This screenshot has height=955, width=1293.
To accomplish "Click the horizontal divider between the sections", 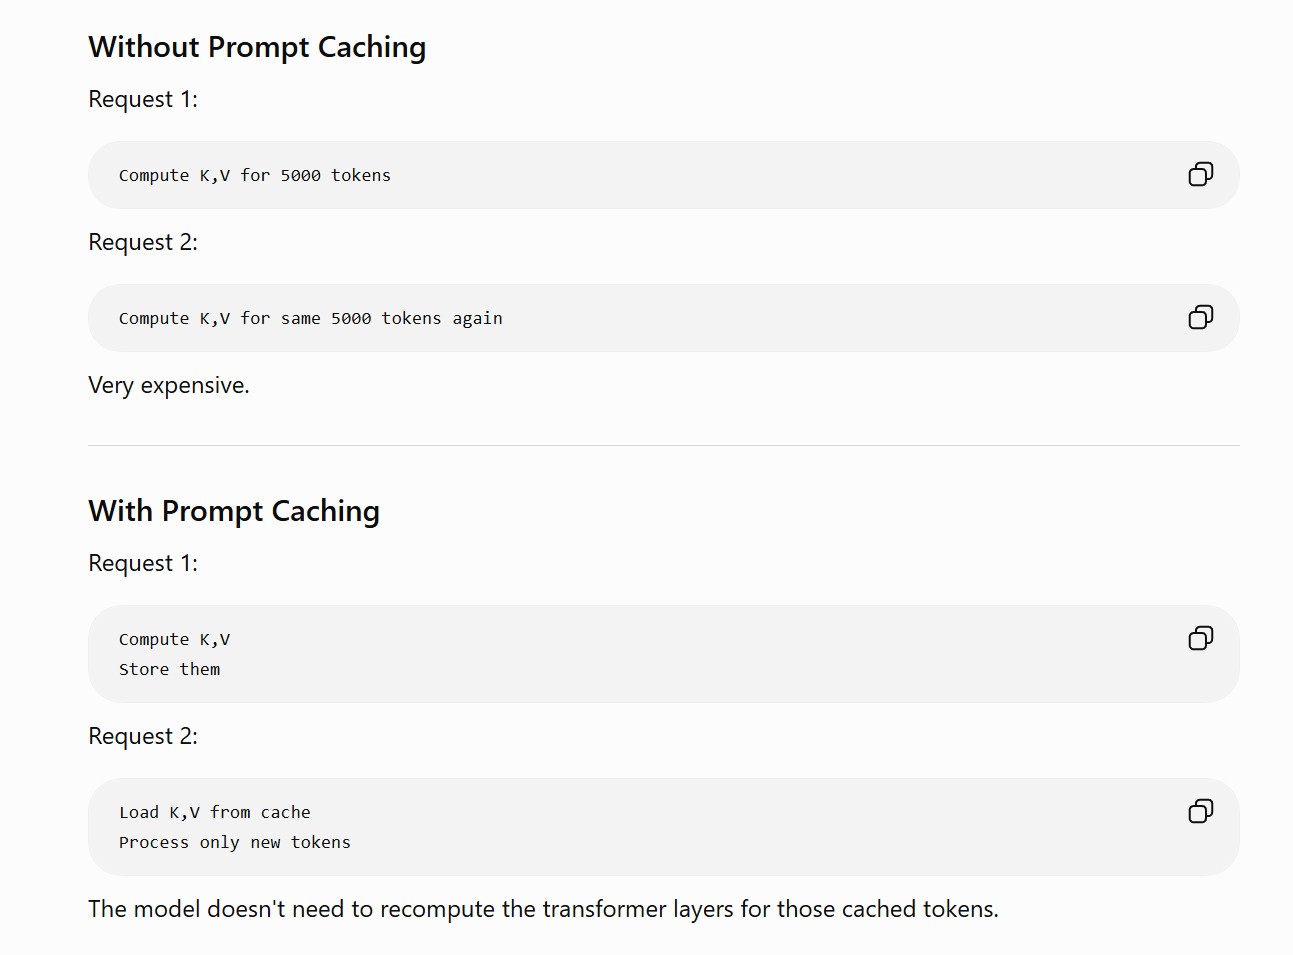I will 664,445.
